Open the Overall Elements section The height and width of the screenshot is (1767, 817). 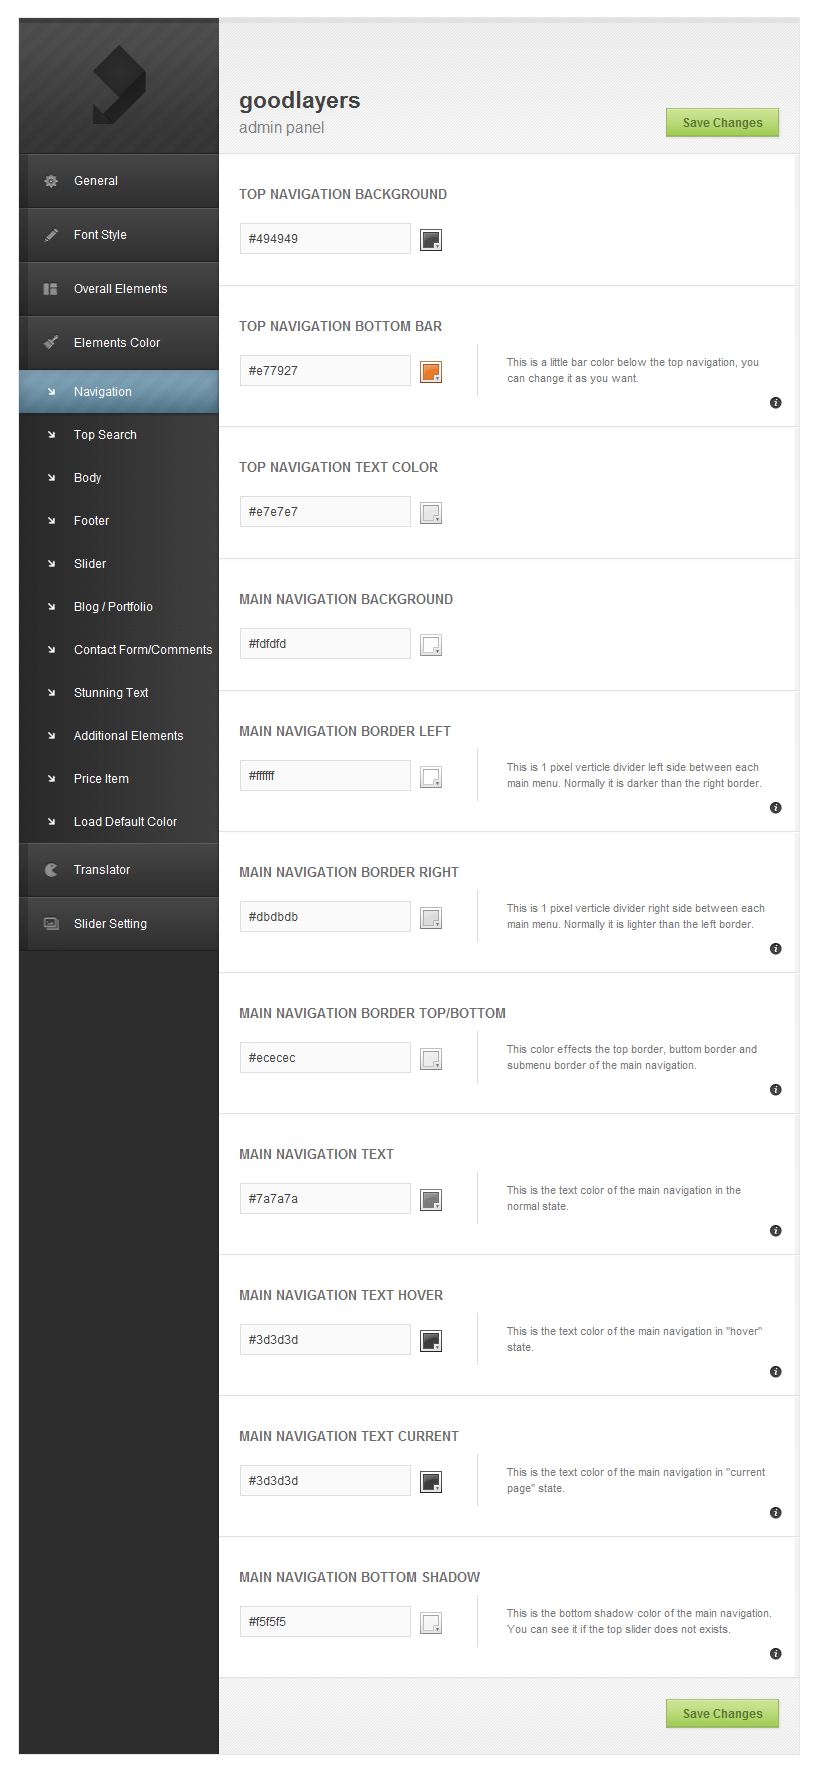click(x=119, y=289)
